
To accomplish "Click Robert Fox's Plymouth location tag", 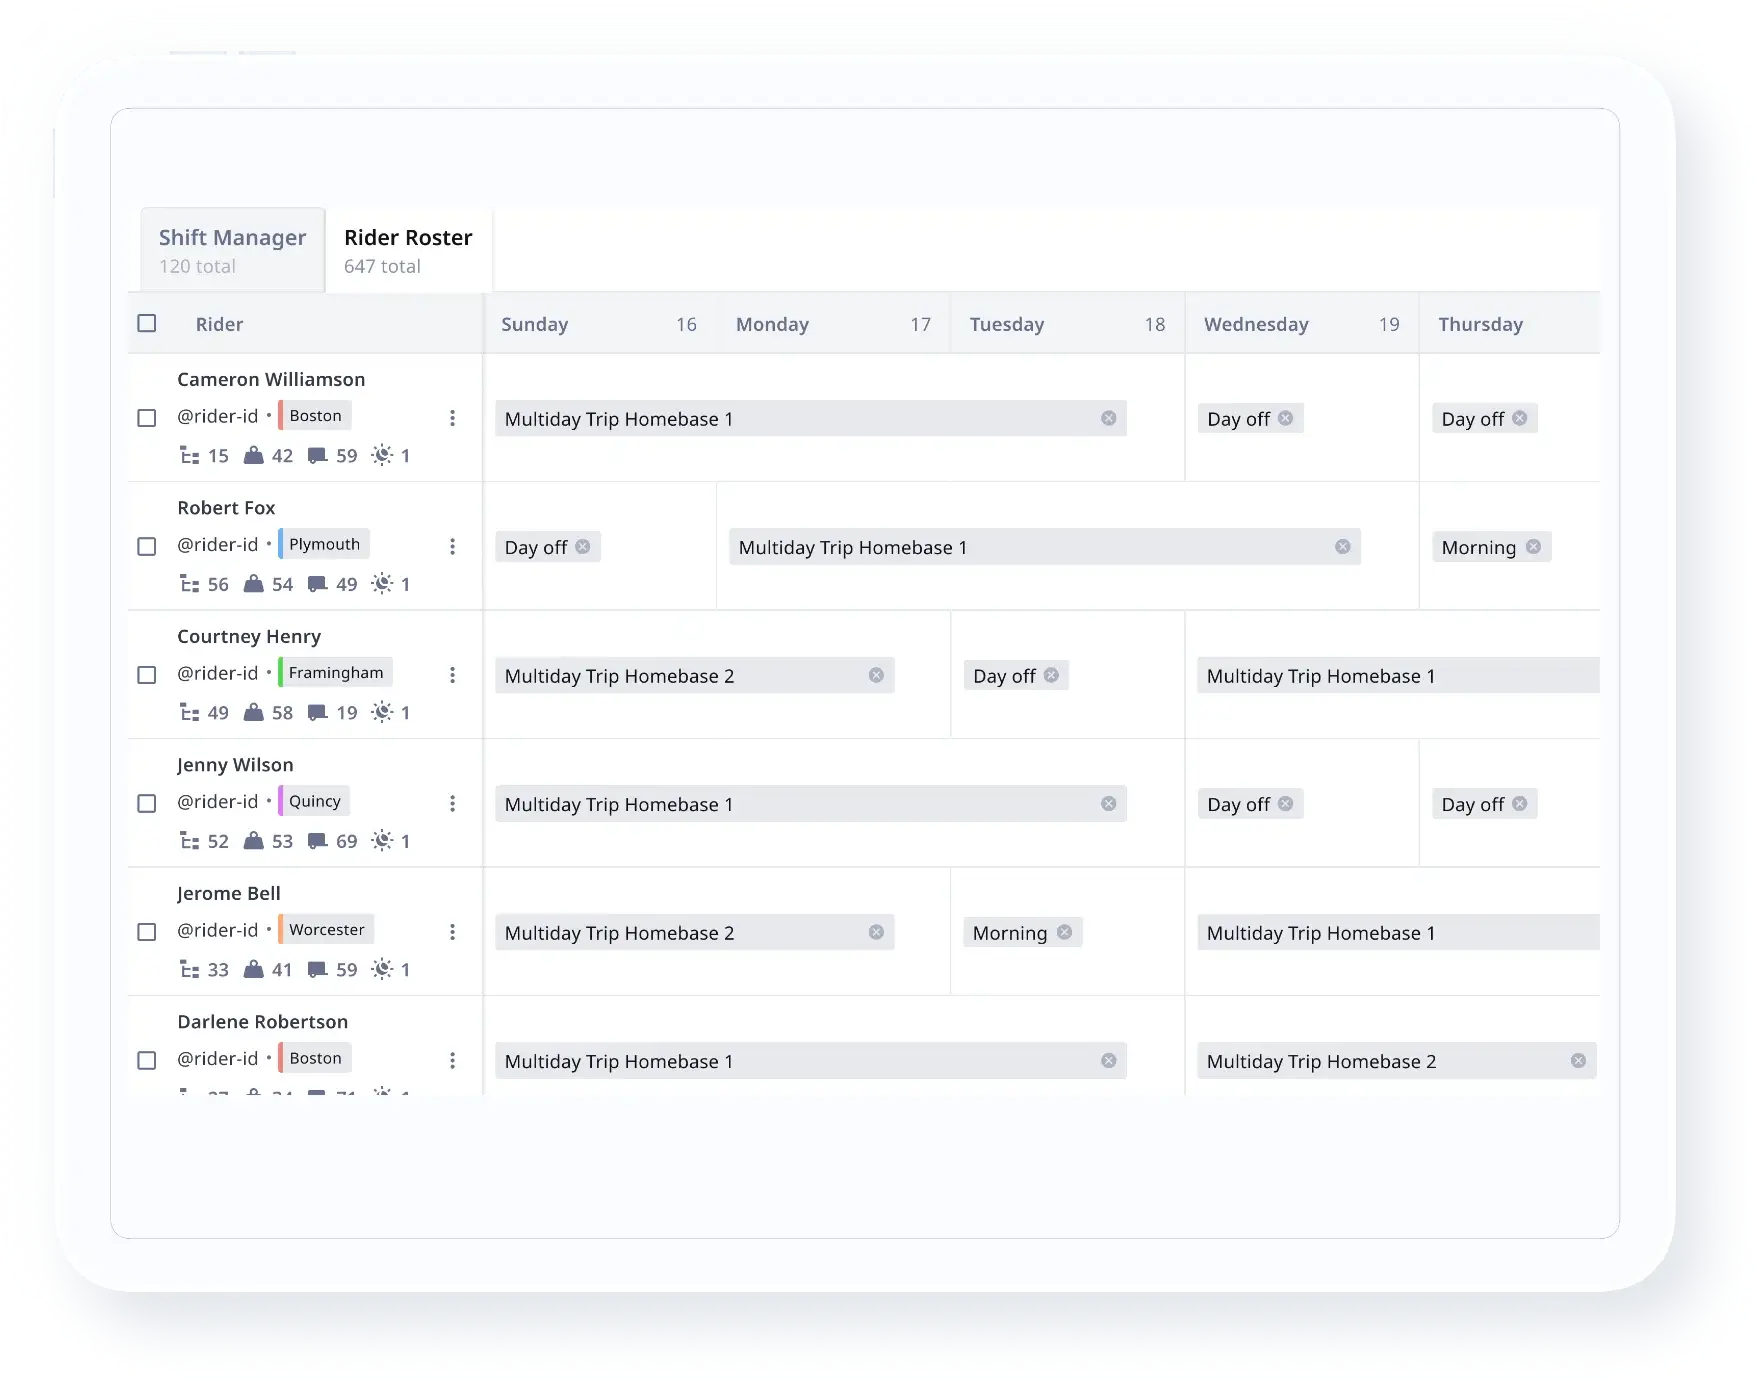I will click(x=324, y=544).
